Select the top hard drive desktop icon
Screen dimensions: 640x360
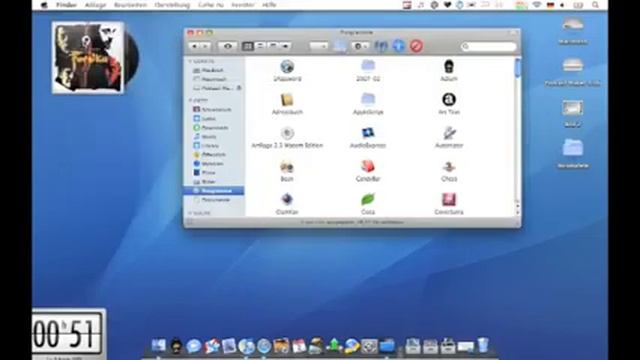coord(572,25)
